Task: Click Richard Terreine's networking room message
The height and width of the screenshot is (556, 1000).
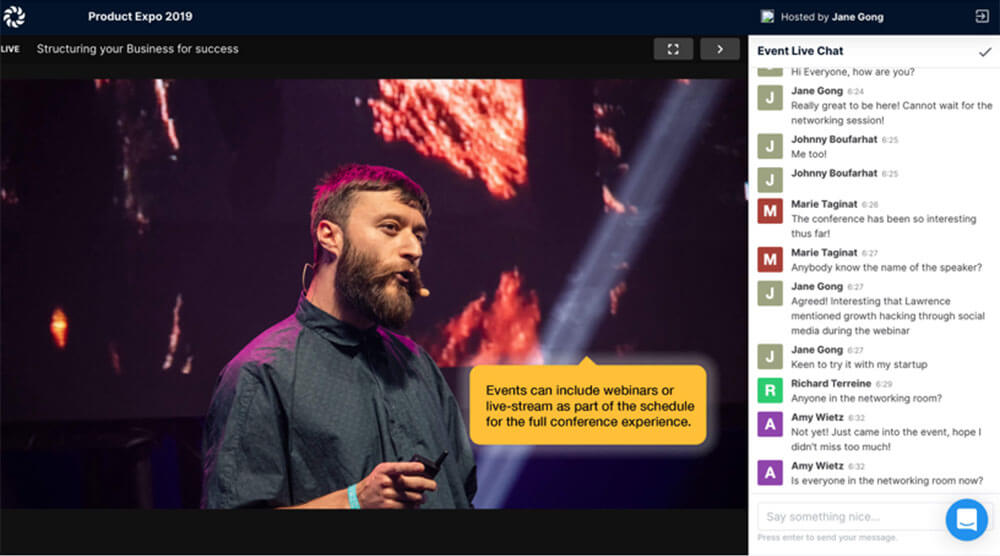Action: coord(866,398)
